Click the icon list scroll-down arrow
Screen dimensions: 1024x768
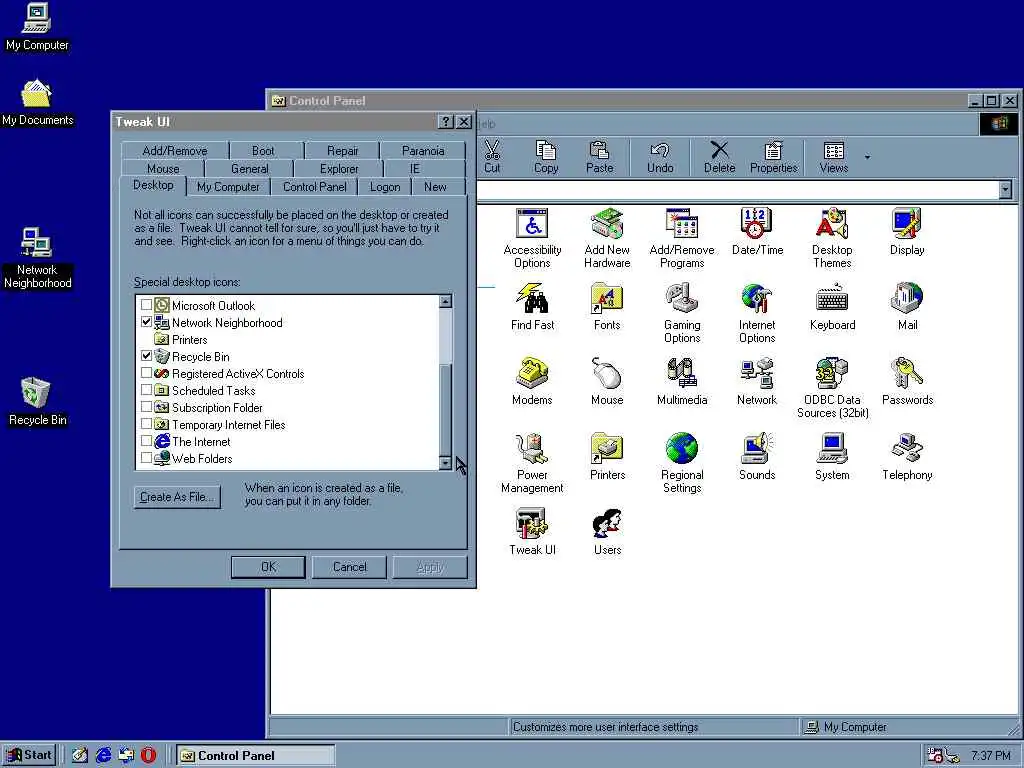pyautogui.click(x=445, y=462)
